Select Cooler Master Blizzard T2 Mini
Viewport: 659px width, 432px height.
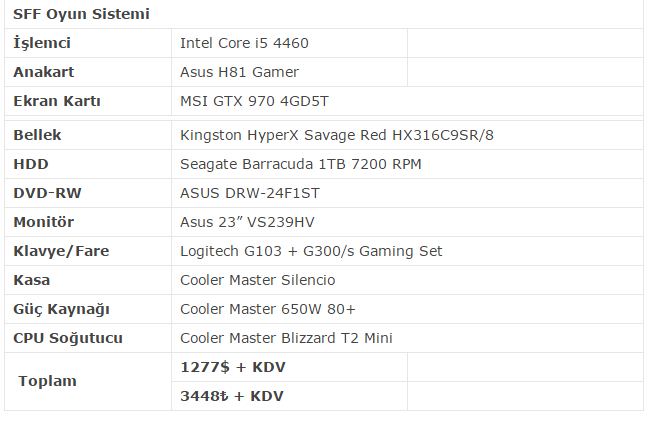(286, 338)
